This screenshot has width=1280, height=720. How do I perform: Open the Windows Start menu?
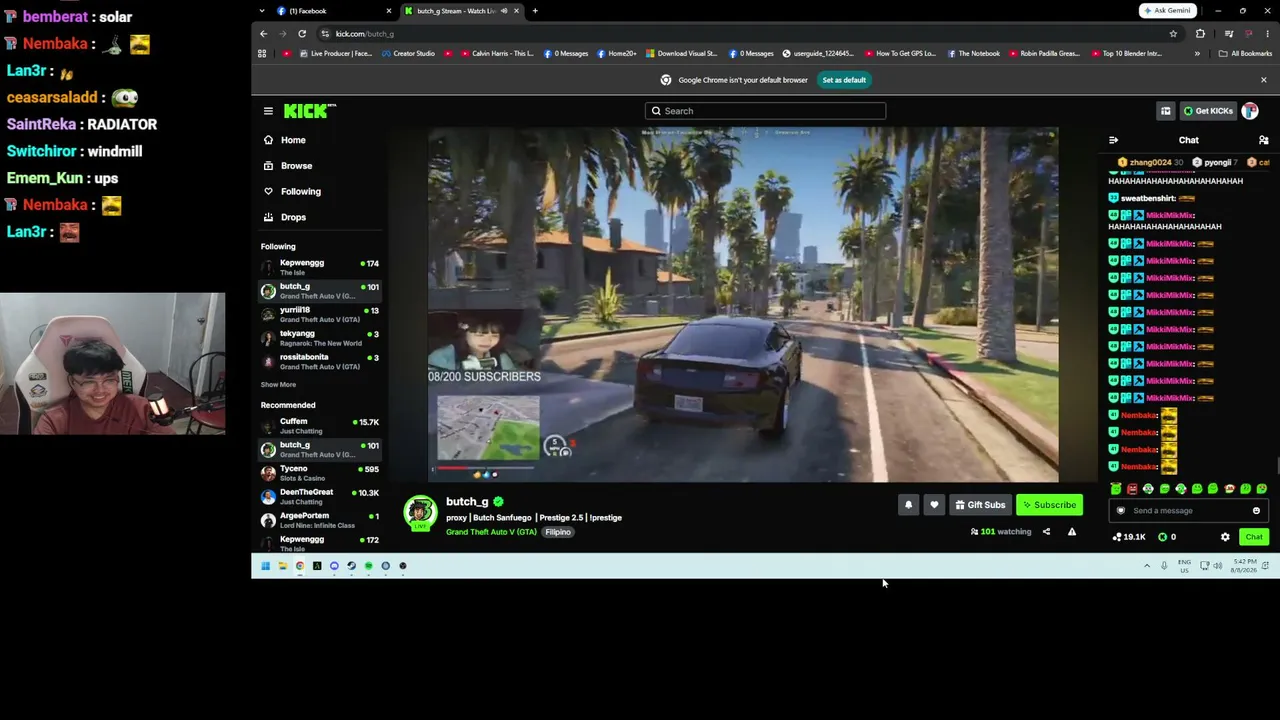265,566
